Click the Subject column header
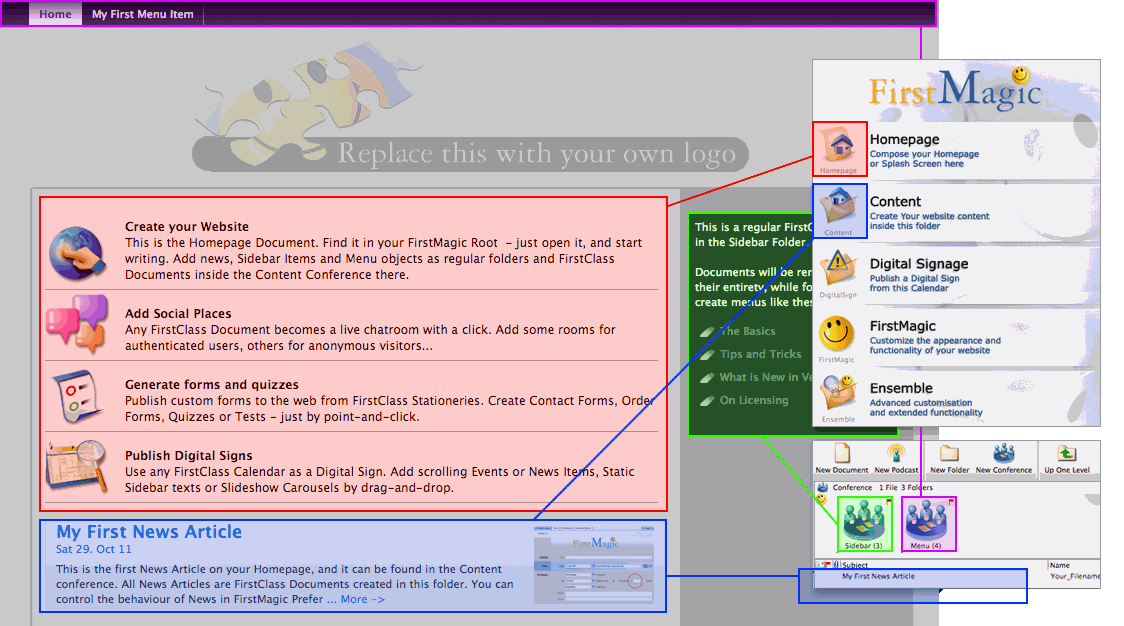This screenshot has width=1124, height=626. click(854, 565)
